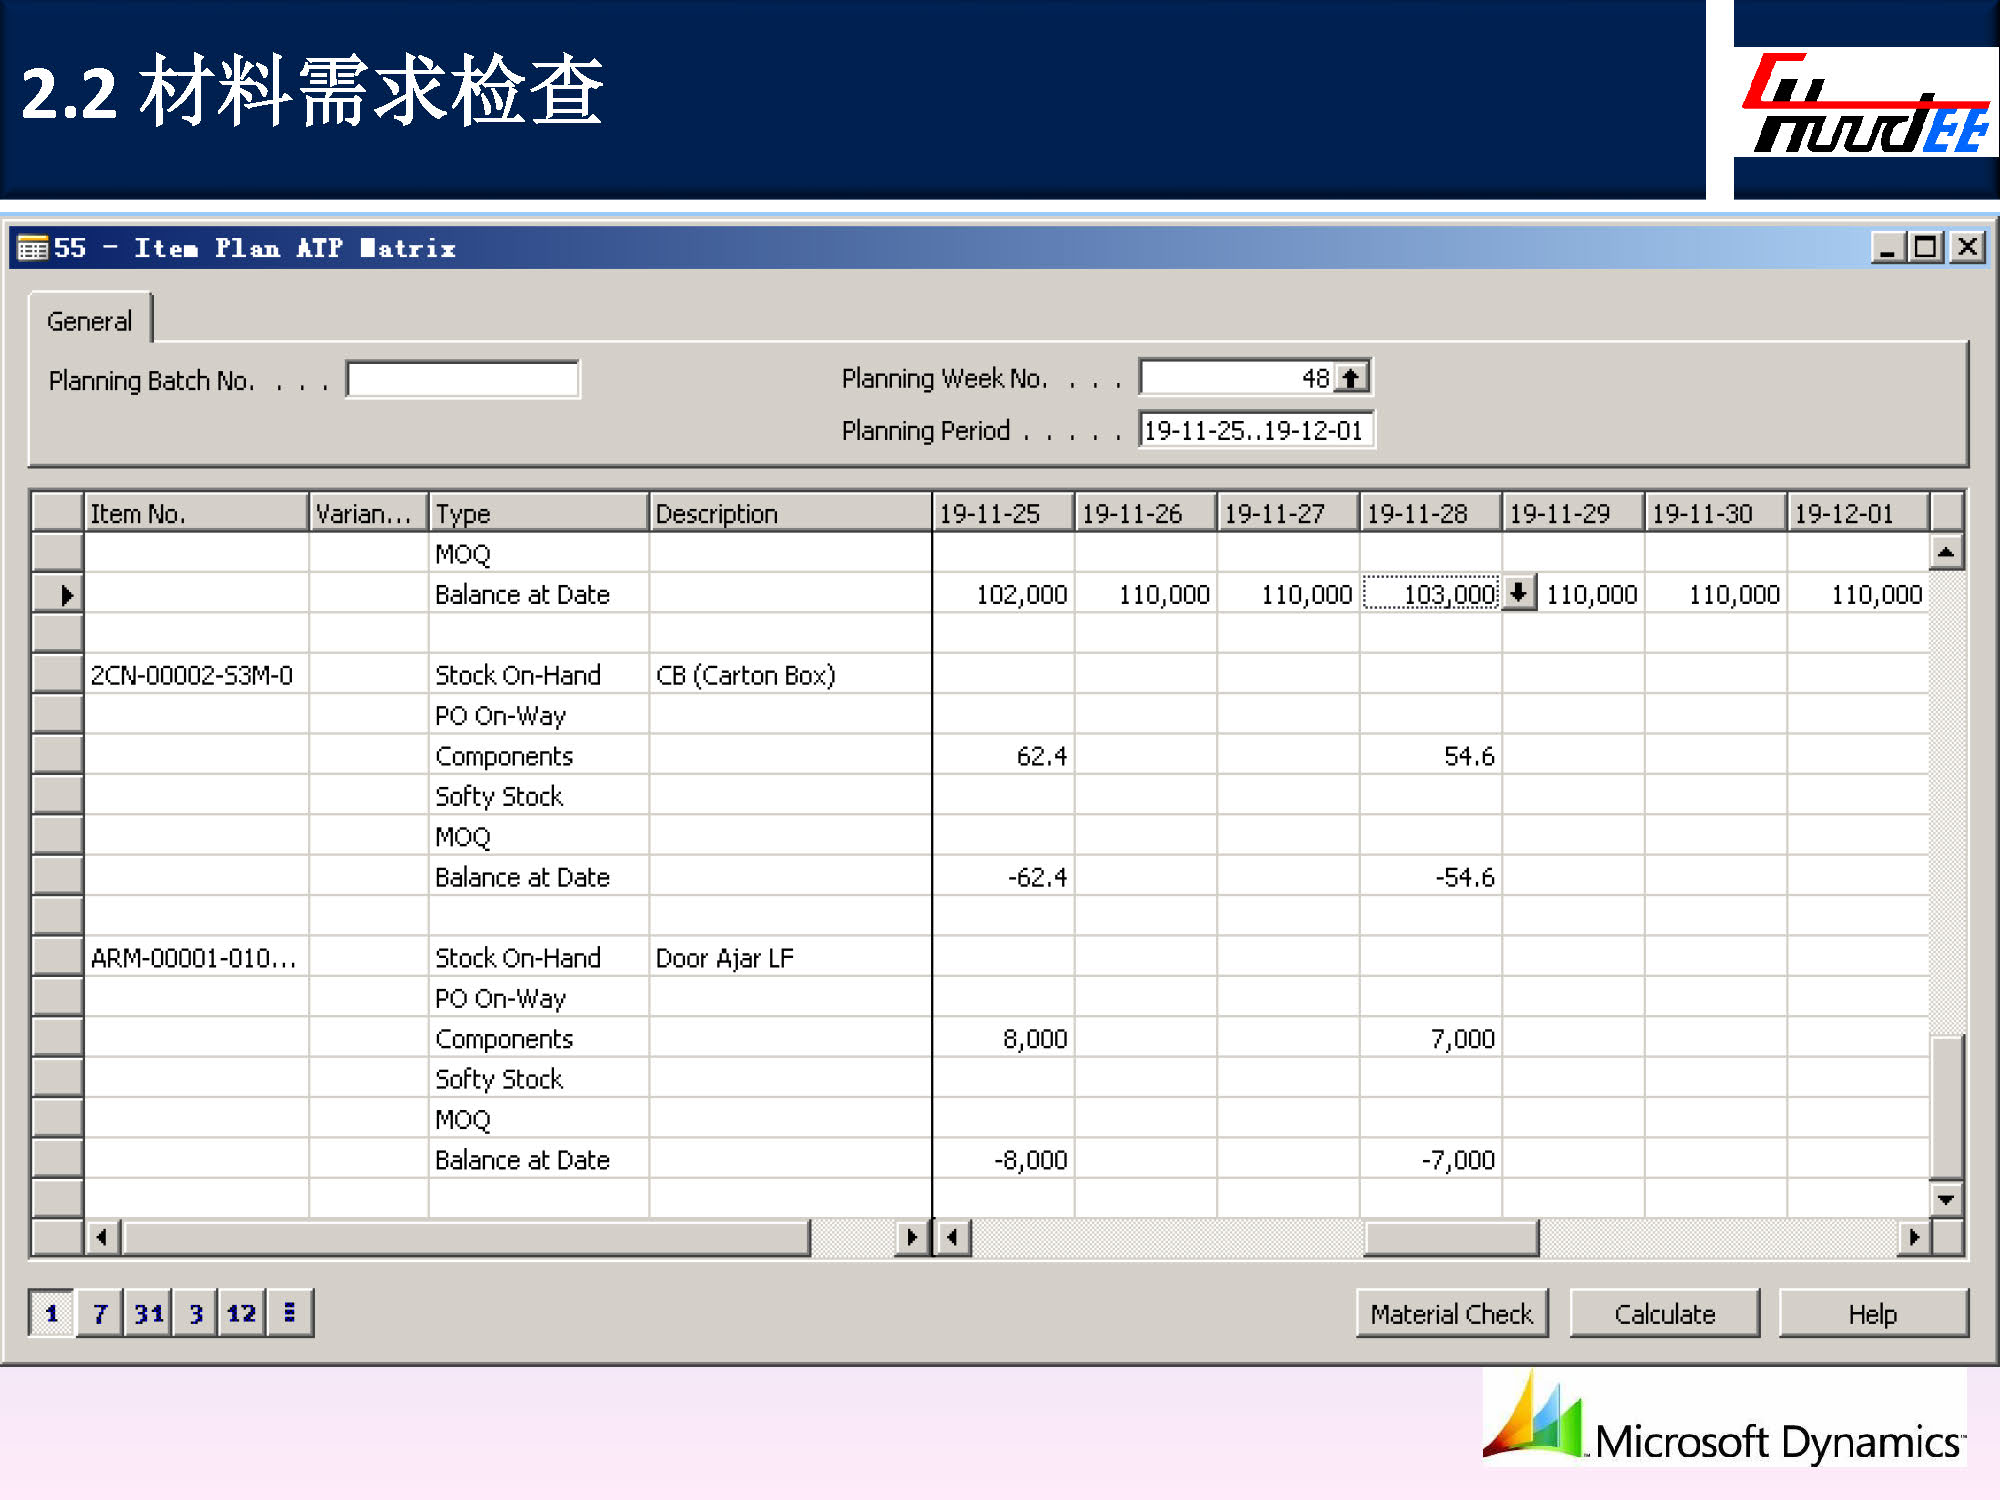This screenshot has height=1500, width=2000.
Task: Open the General tab
Action: coord(90,321)
